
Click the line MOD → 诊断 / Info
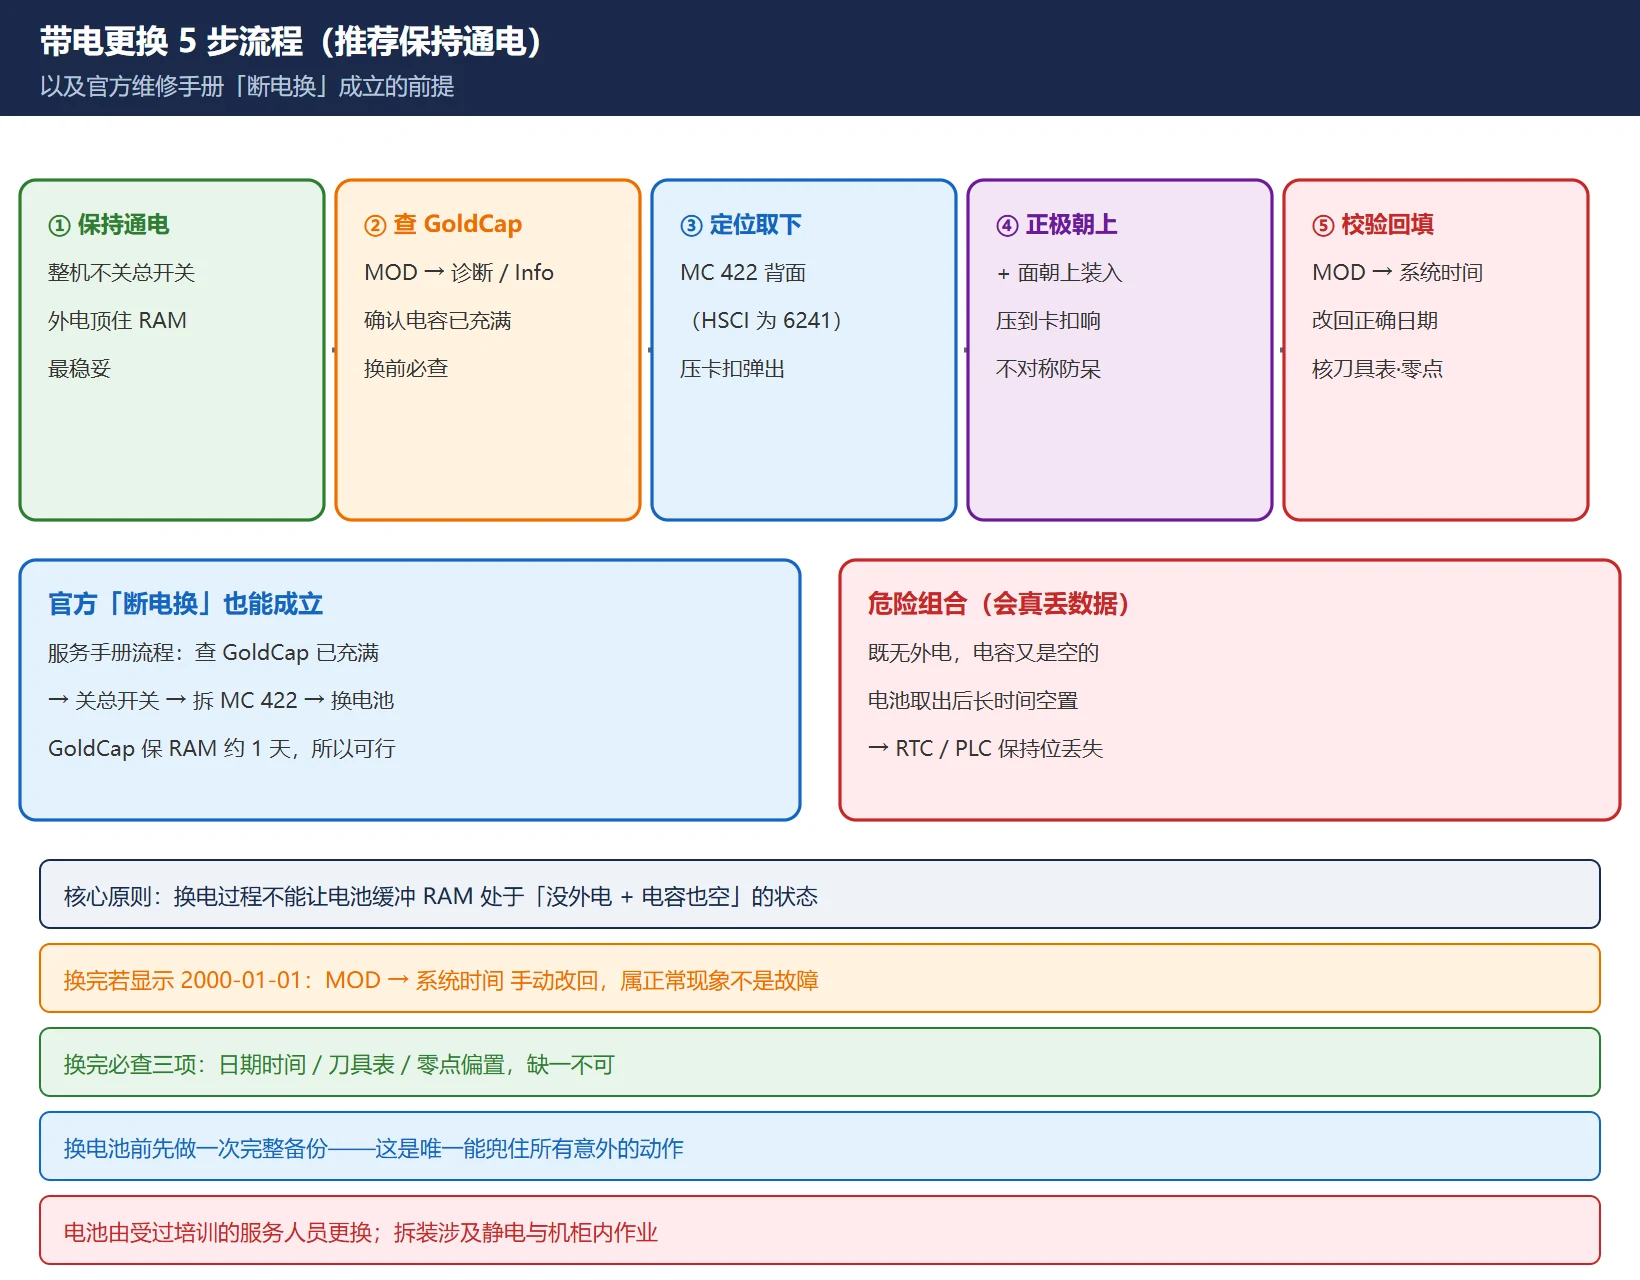[459, 272]
